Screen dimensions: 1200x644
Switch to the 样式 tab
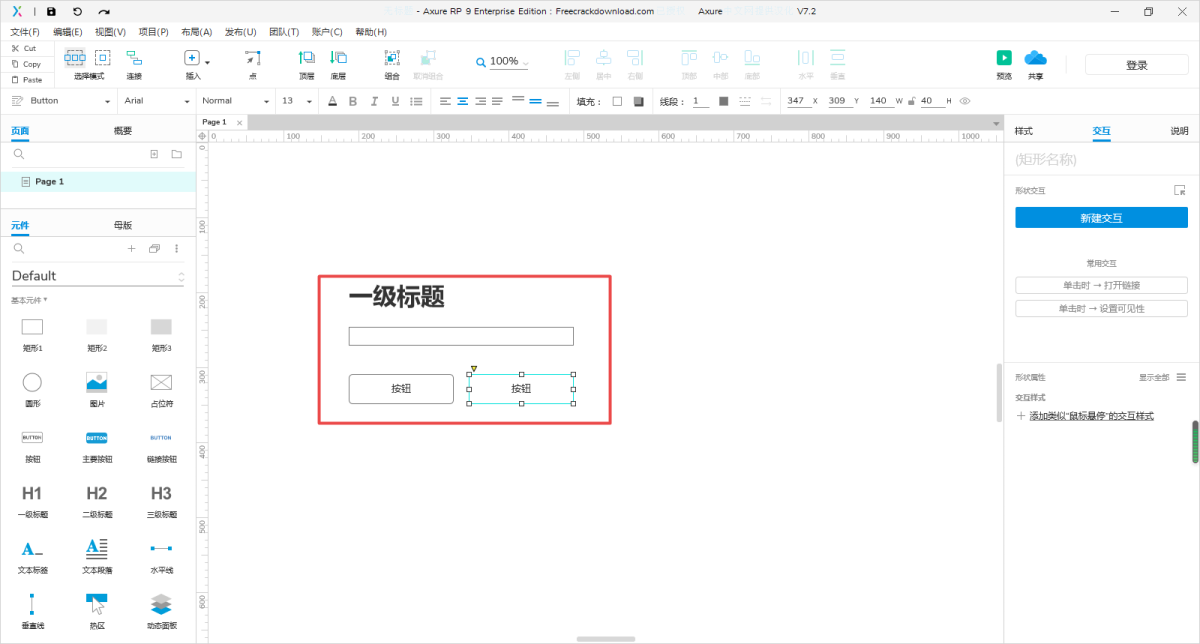[1023, 131]
